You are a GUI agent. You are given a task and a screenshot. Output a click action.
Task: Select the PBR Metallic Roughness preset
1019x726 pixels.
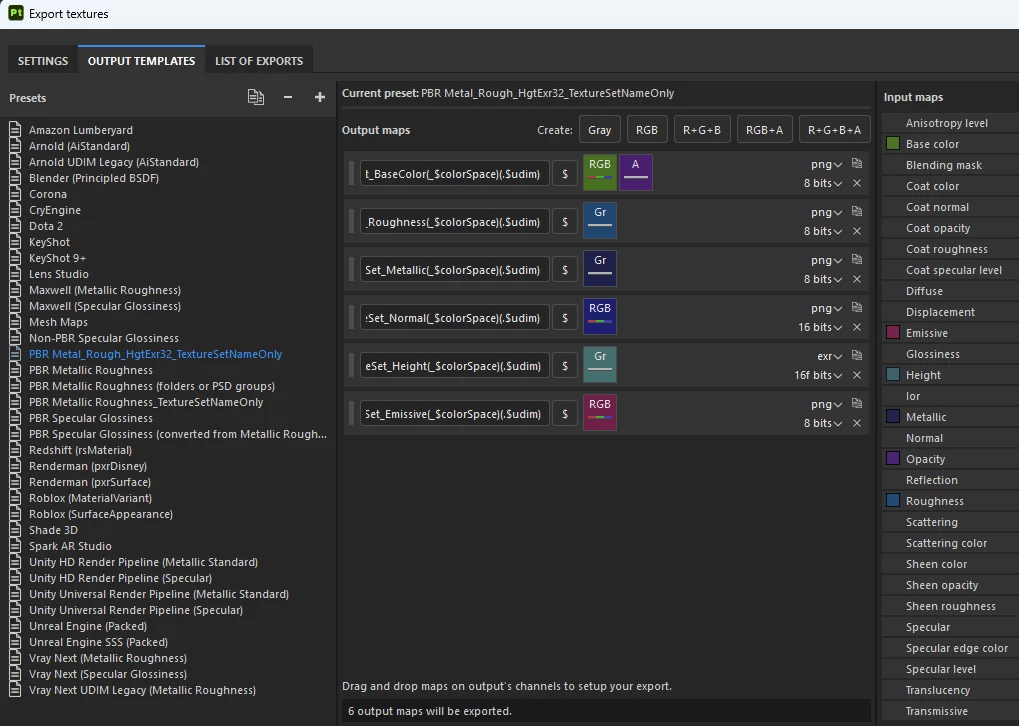click(x=91, y=370)
